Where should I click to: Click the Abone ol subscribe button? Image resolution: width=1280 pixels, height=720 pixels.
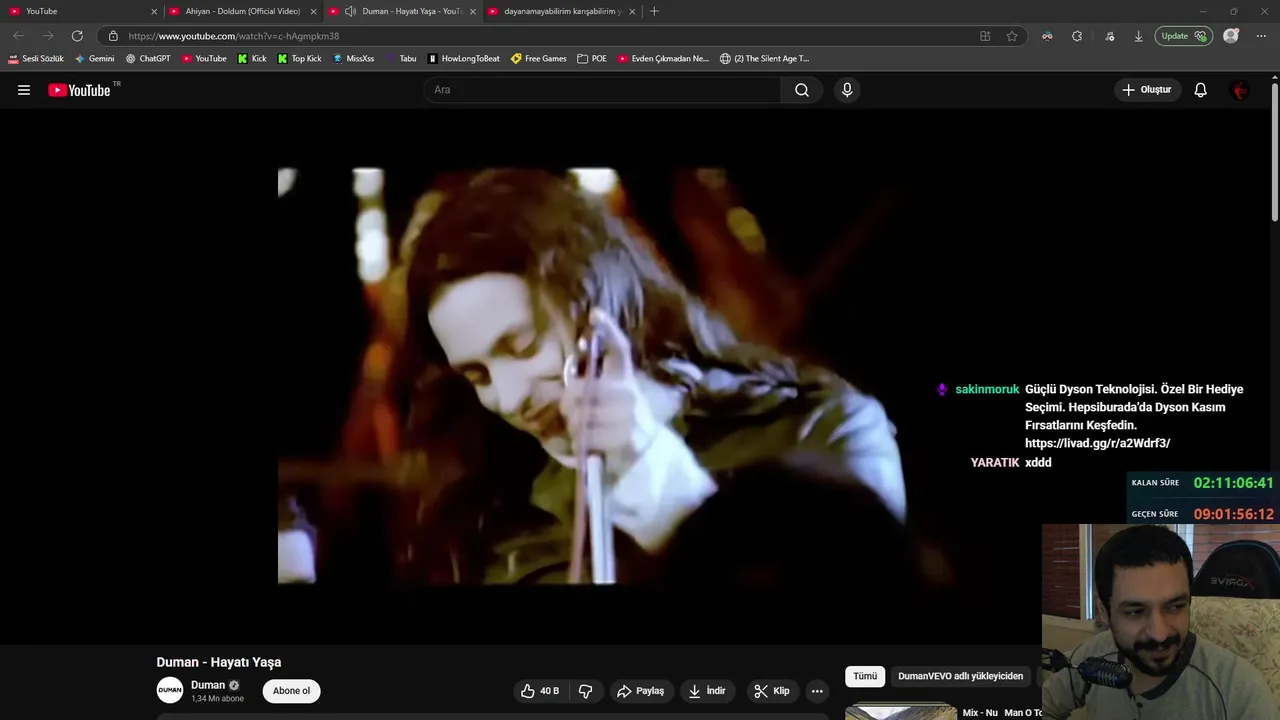(x=292, y=691)
